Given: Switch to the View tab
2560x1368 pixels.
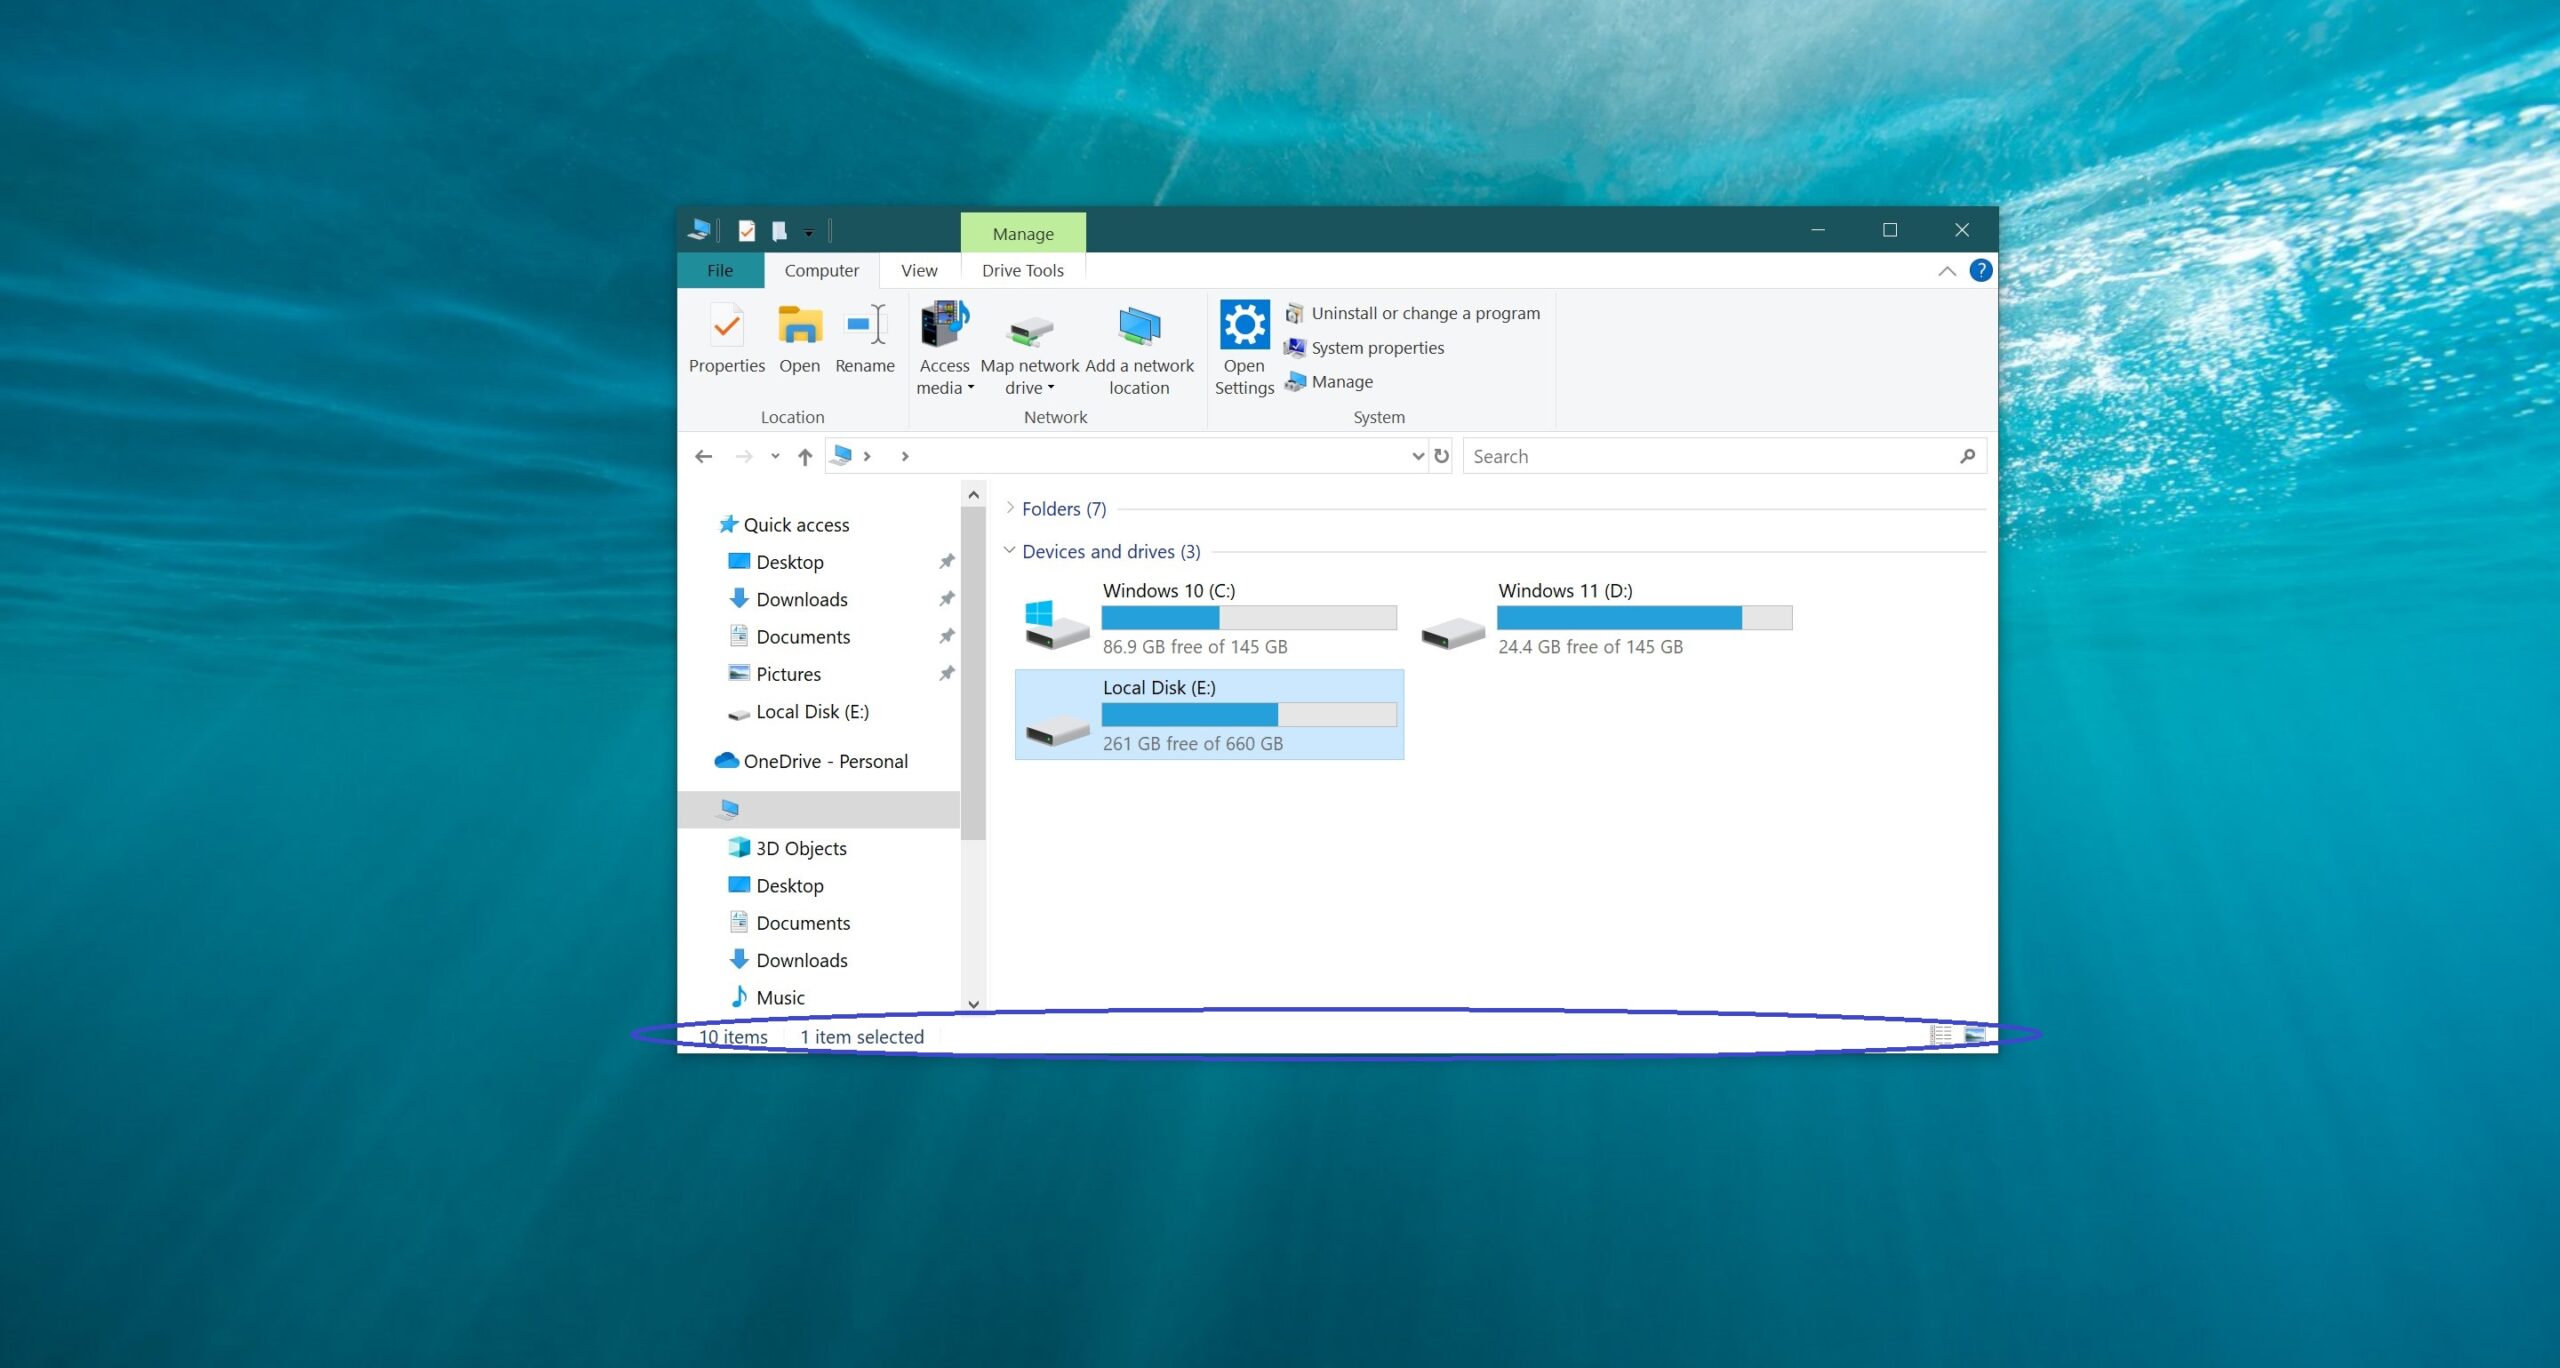Looking at the screenshot, I should (919, 270).
